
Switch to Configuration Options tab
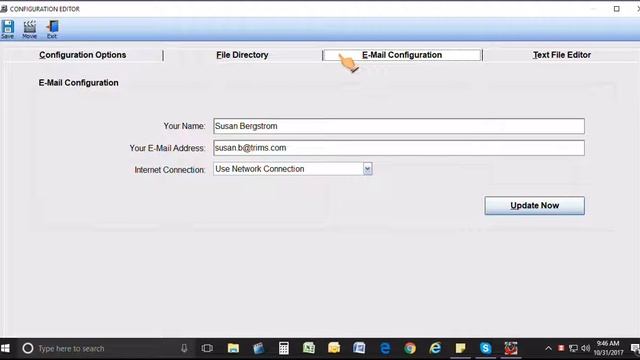click(x=82, y=55)
